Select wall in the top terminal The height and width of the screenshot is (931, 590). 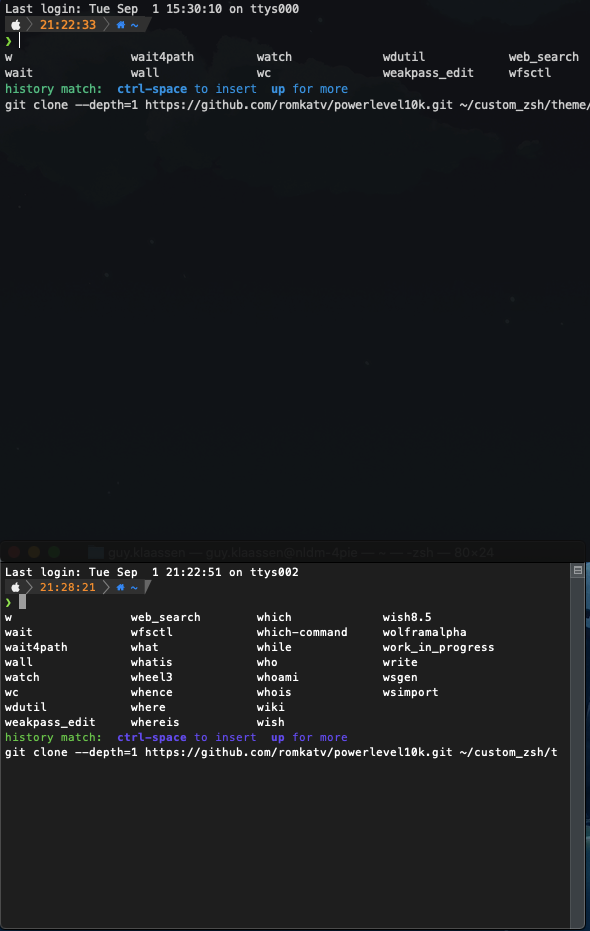point(145,73)
